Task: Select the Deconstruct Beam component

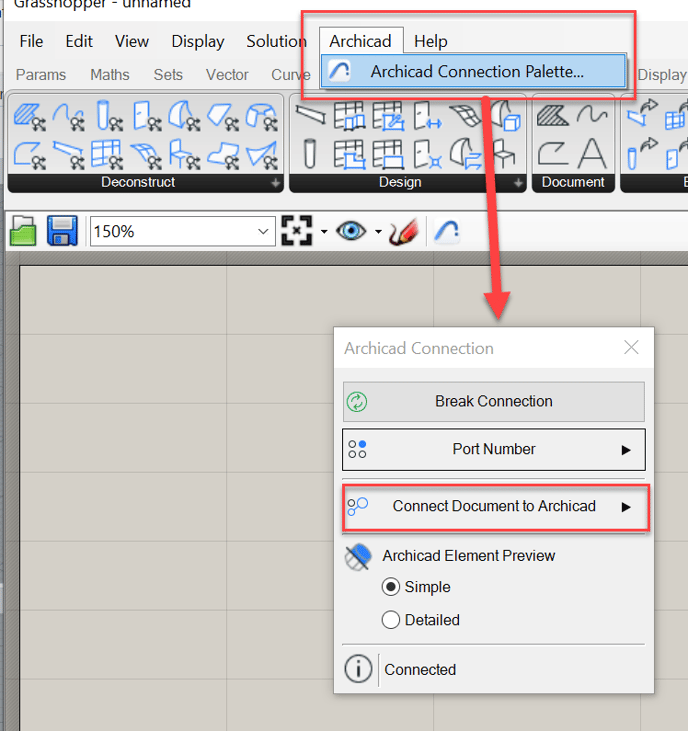Action: pos(69,154)
